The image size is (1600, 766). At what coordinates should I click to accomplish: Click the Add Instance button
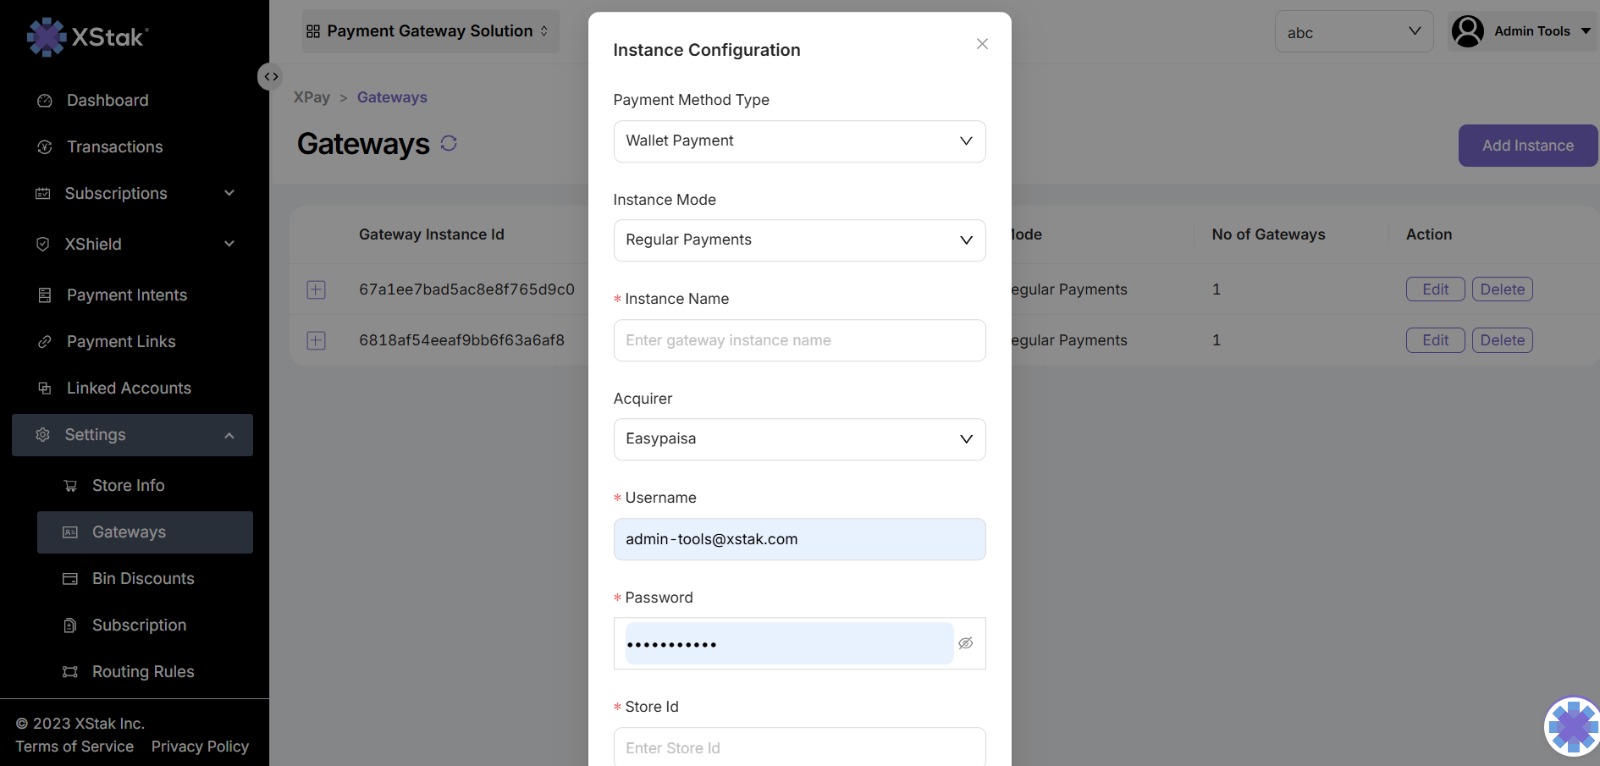[1527, 146]
